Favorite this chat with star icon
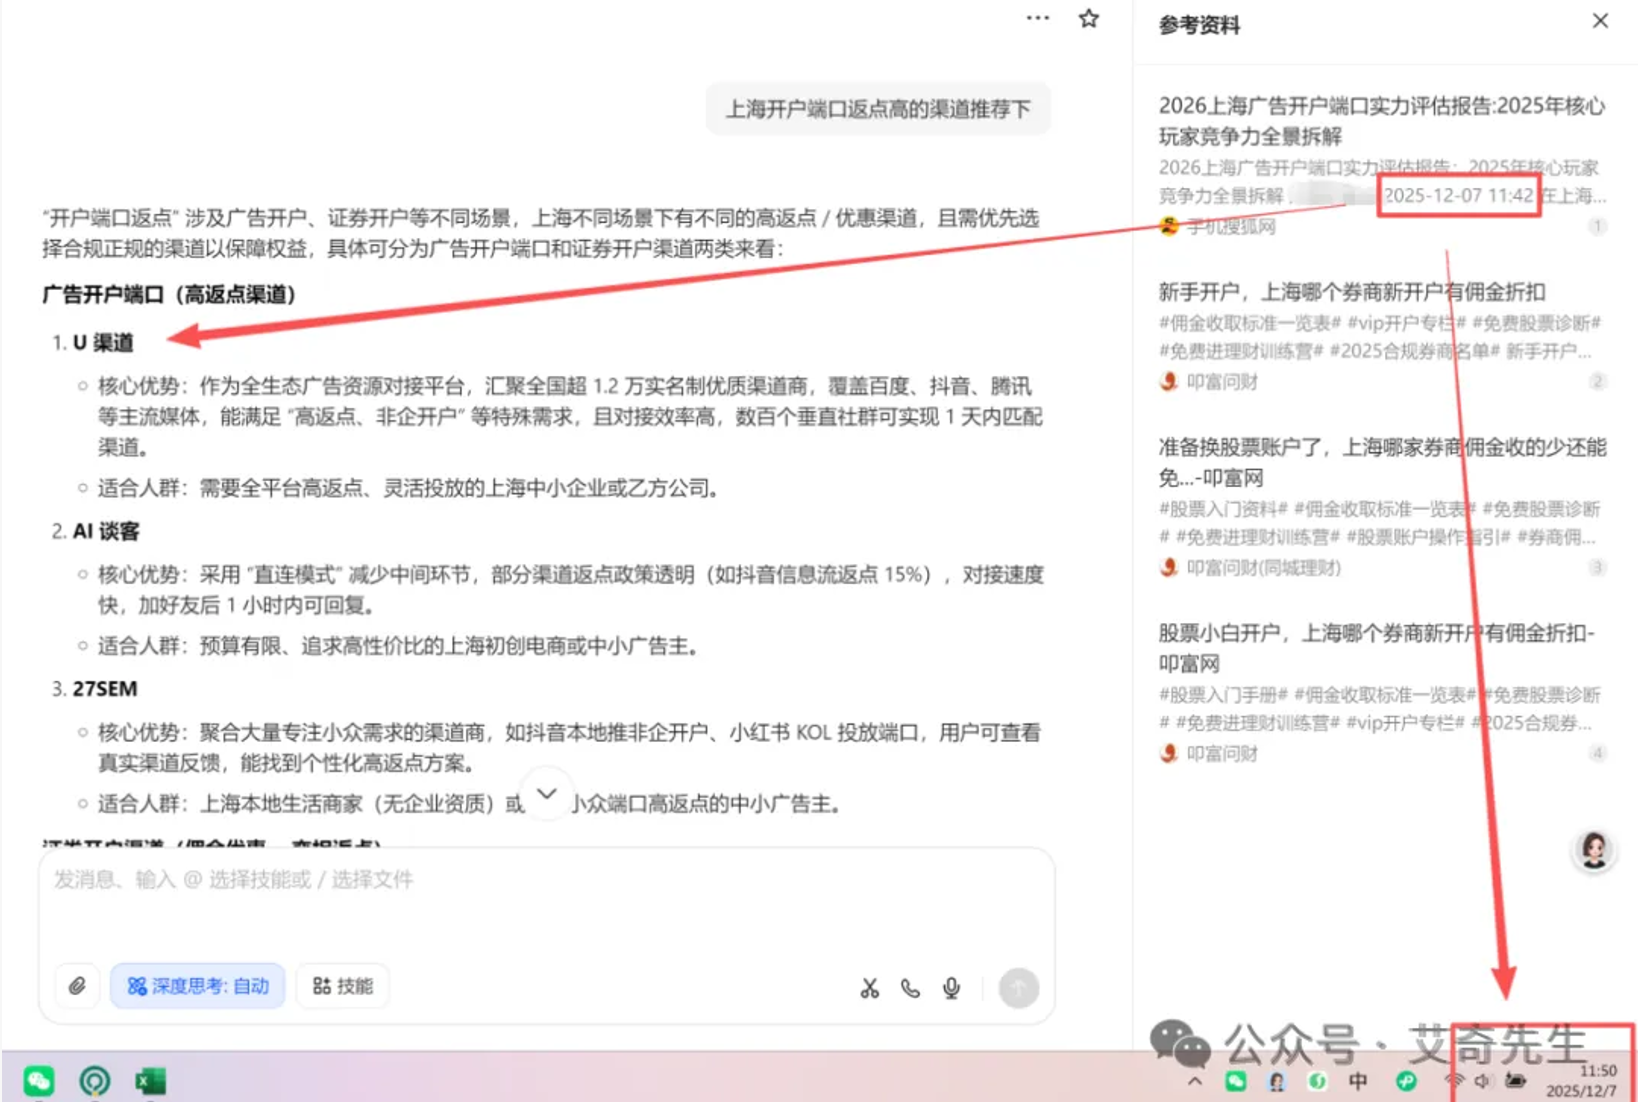Viewport: 1638px width, 1102px height. pyautogui.click(x=1089, y=19)
